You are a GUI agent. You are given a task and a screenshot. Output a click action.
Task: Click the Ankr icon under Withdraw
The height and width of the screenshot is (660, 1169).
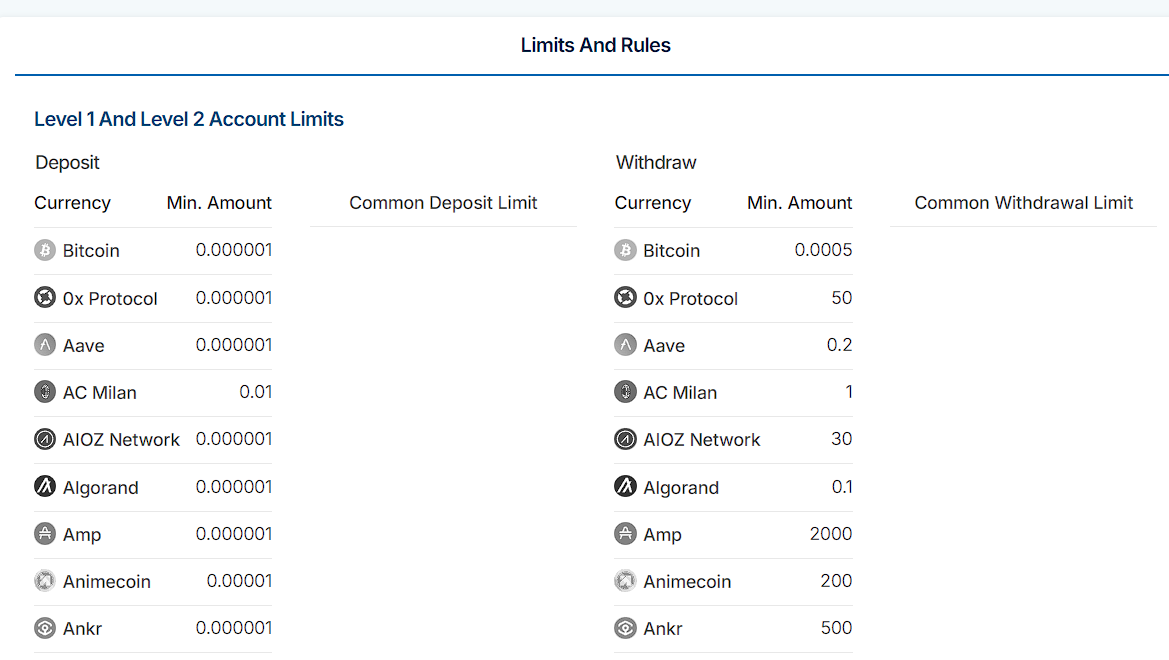pos(625,628)
